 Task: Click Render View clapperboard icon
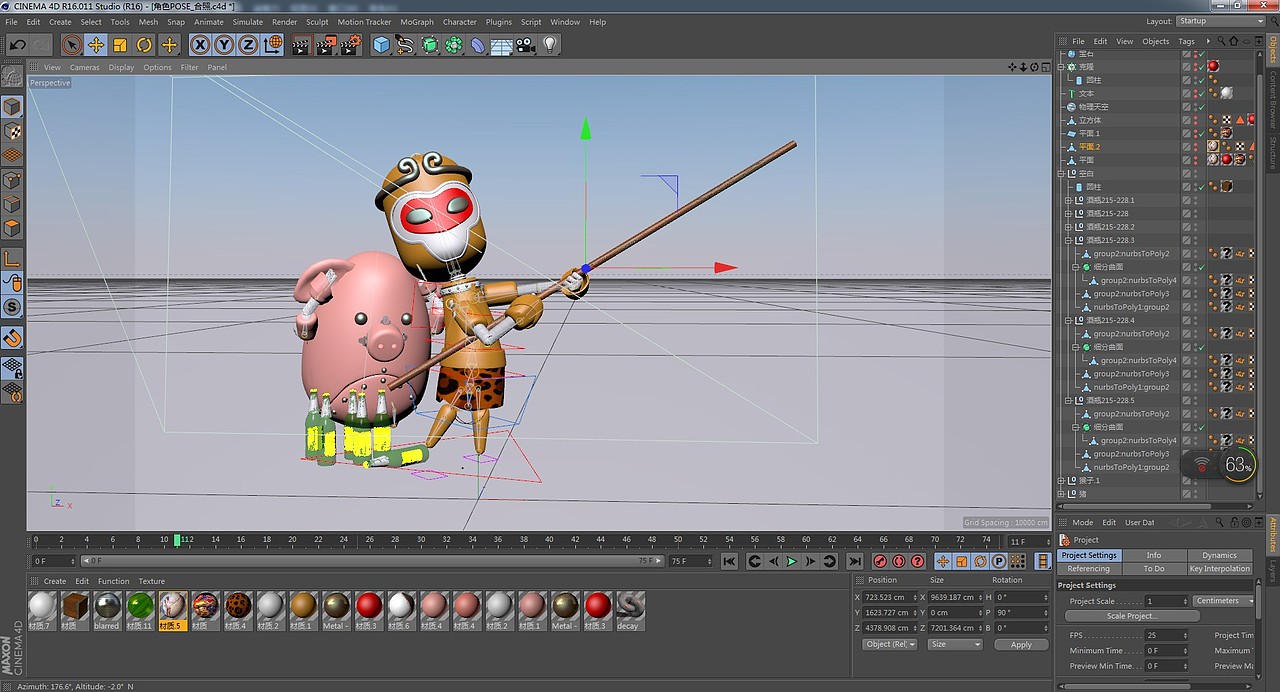coord(301,45)
